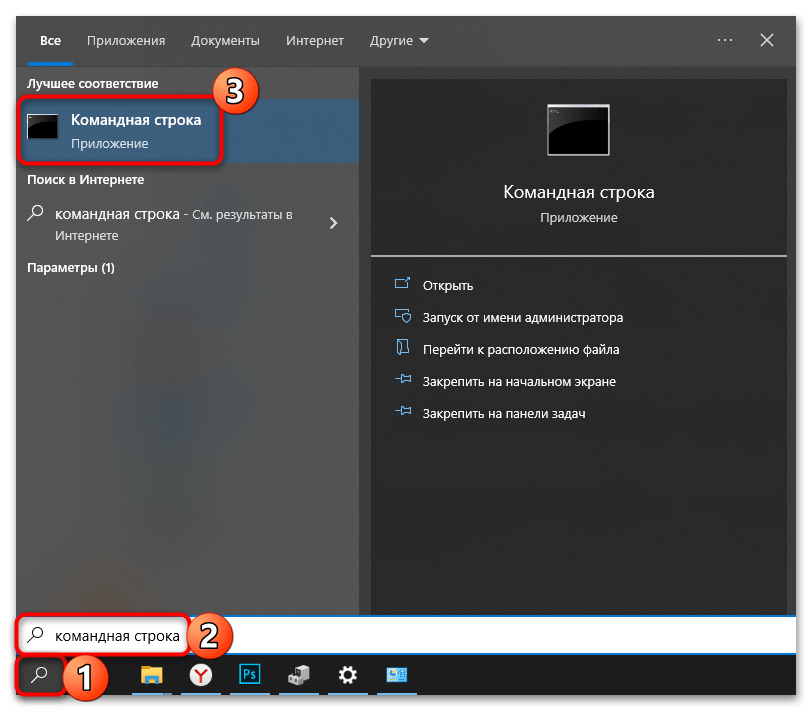The width and height of the screenshot is (812, 711).
Task: Select the Интернет search filter tab
Action: tap(314, 40)
